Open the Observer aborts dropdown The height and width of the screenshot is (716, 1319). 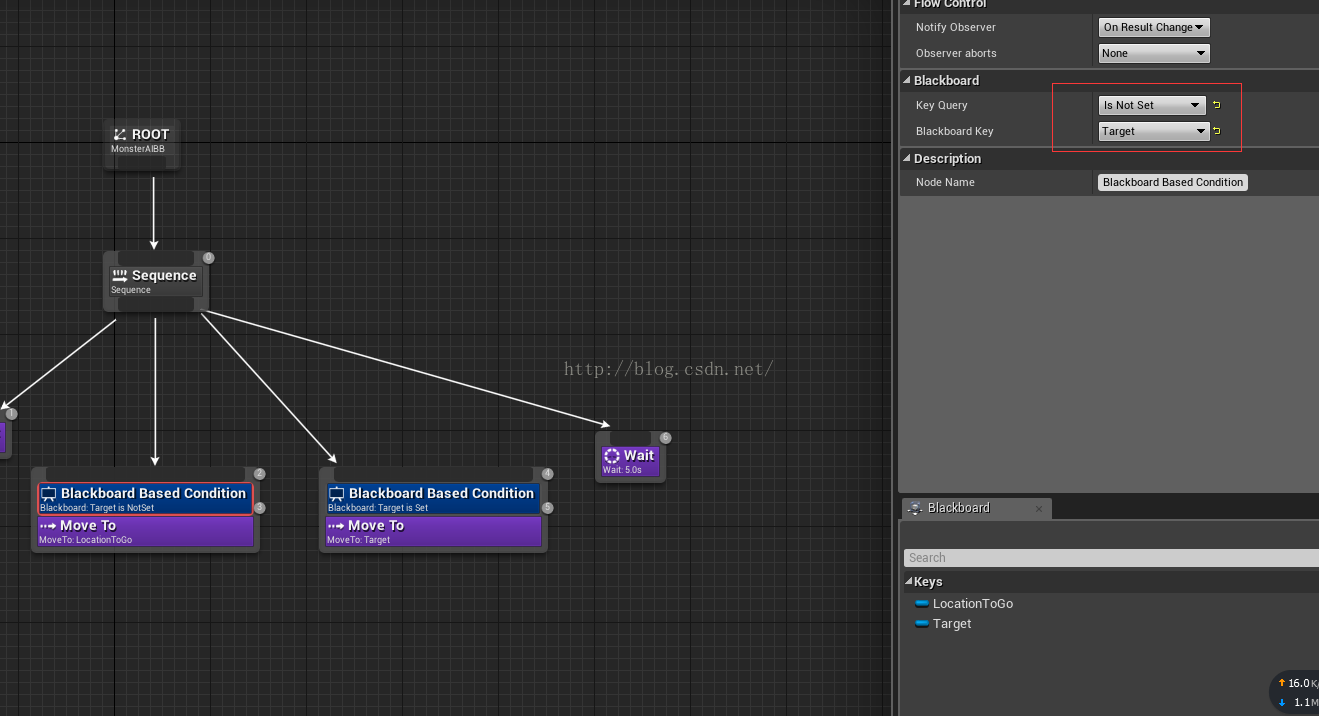coord(1154,53)
